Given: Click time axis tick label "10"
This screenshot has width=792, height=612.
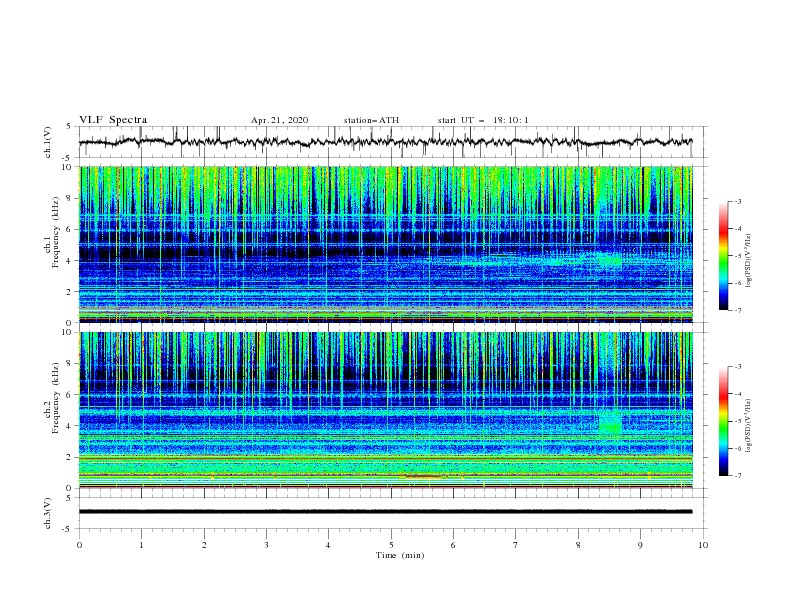Looking at the screenshot, I should pos(703,545).
